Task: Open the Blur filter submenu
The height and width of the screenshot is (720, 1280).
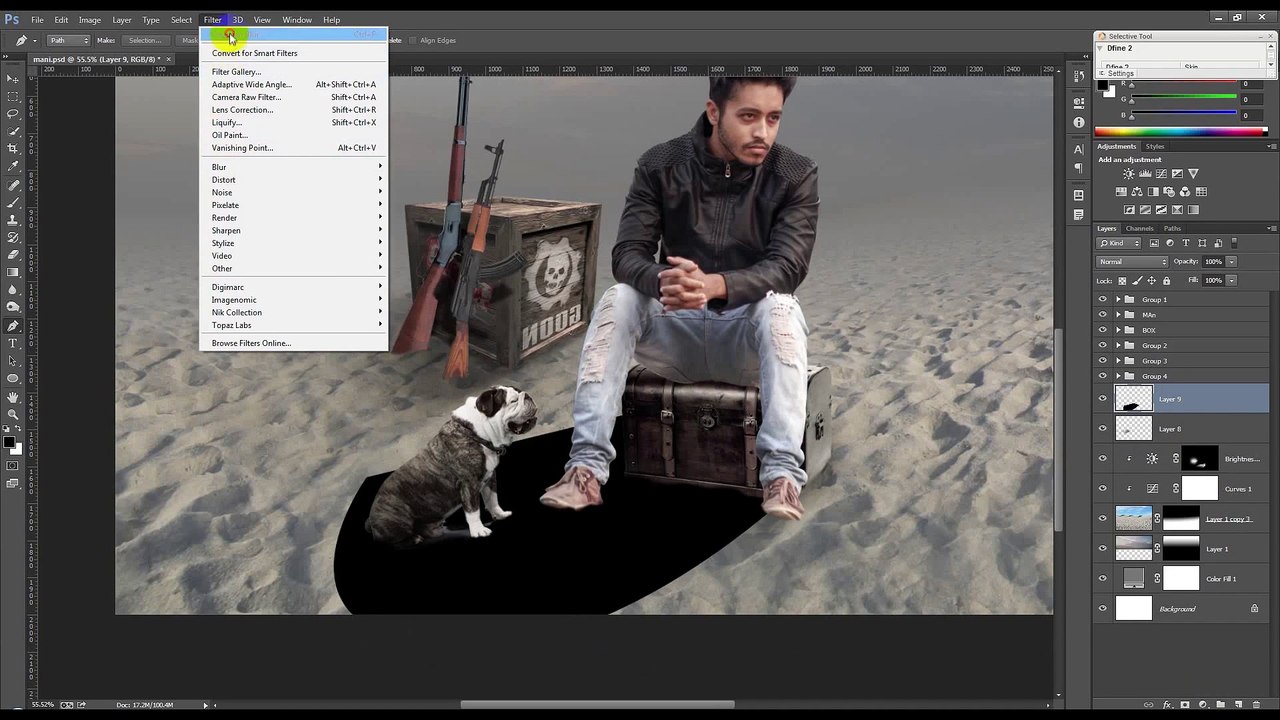Action: [294, 167]
